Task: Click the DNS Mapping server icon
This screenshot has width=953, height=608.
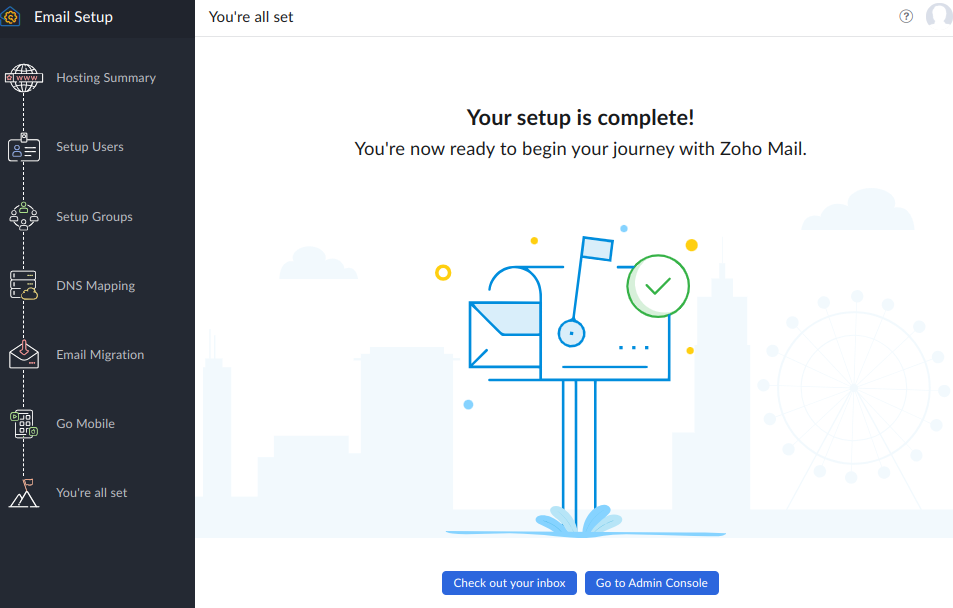Action: click(x=23, y=286)
